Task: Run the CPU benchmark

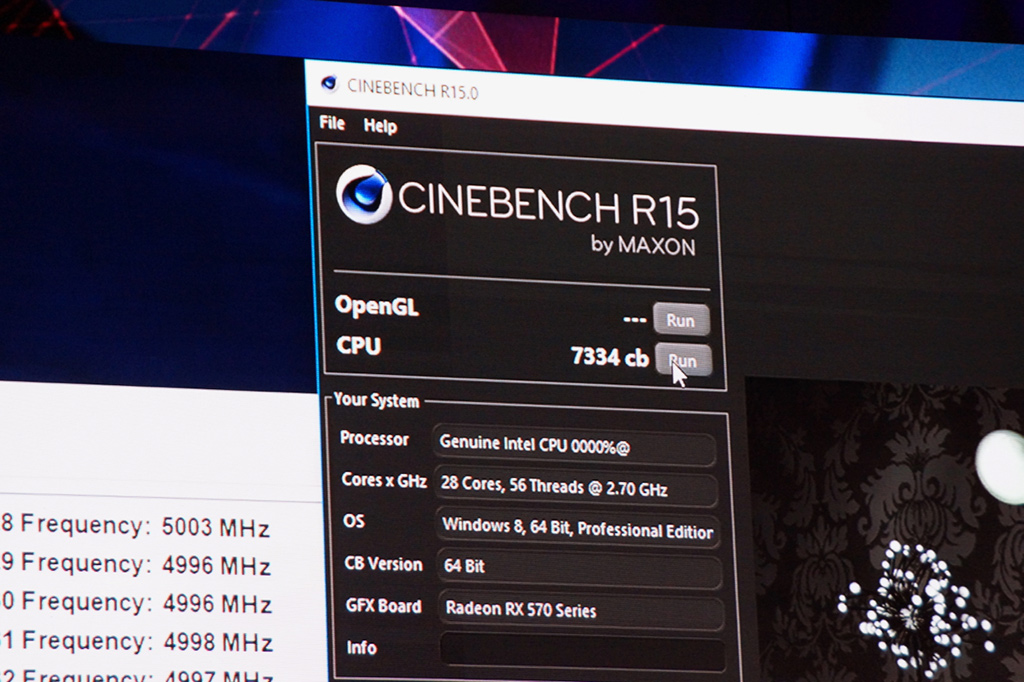Action: coord(683,360)
